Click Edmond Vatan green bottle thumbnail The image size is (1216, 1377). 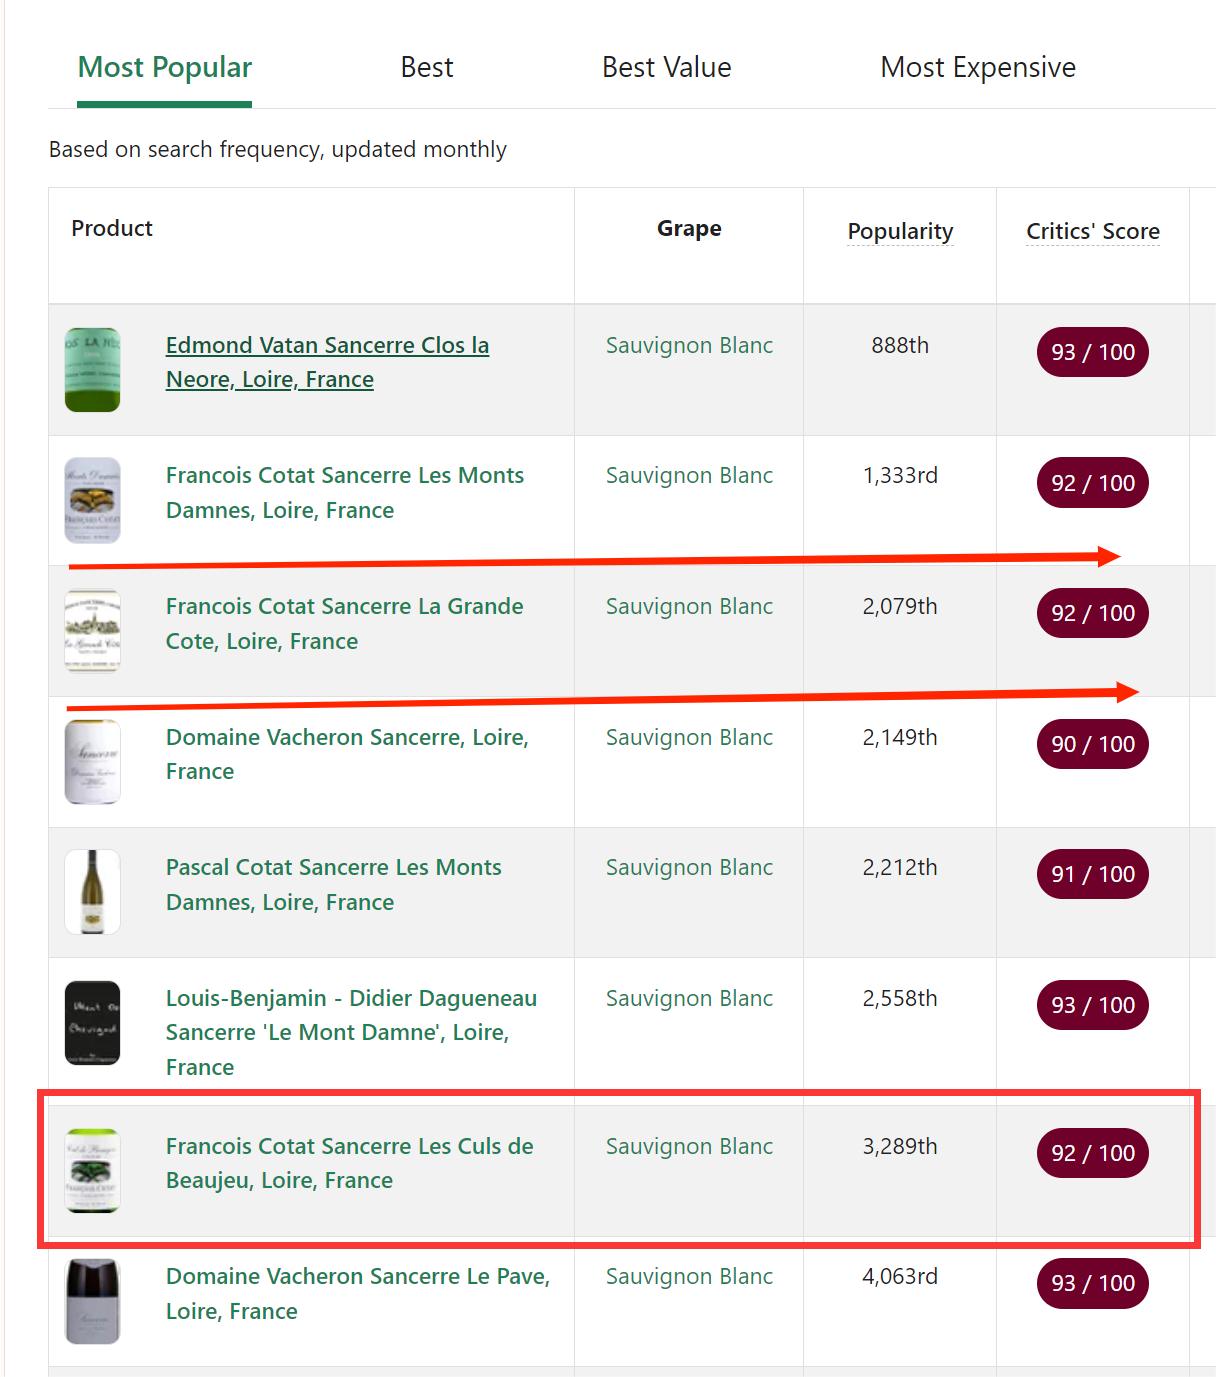92,369
